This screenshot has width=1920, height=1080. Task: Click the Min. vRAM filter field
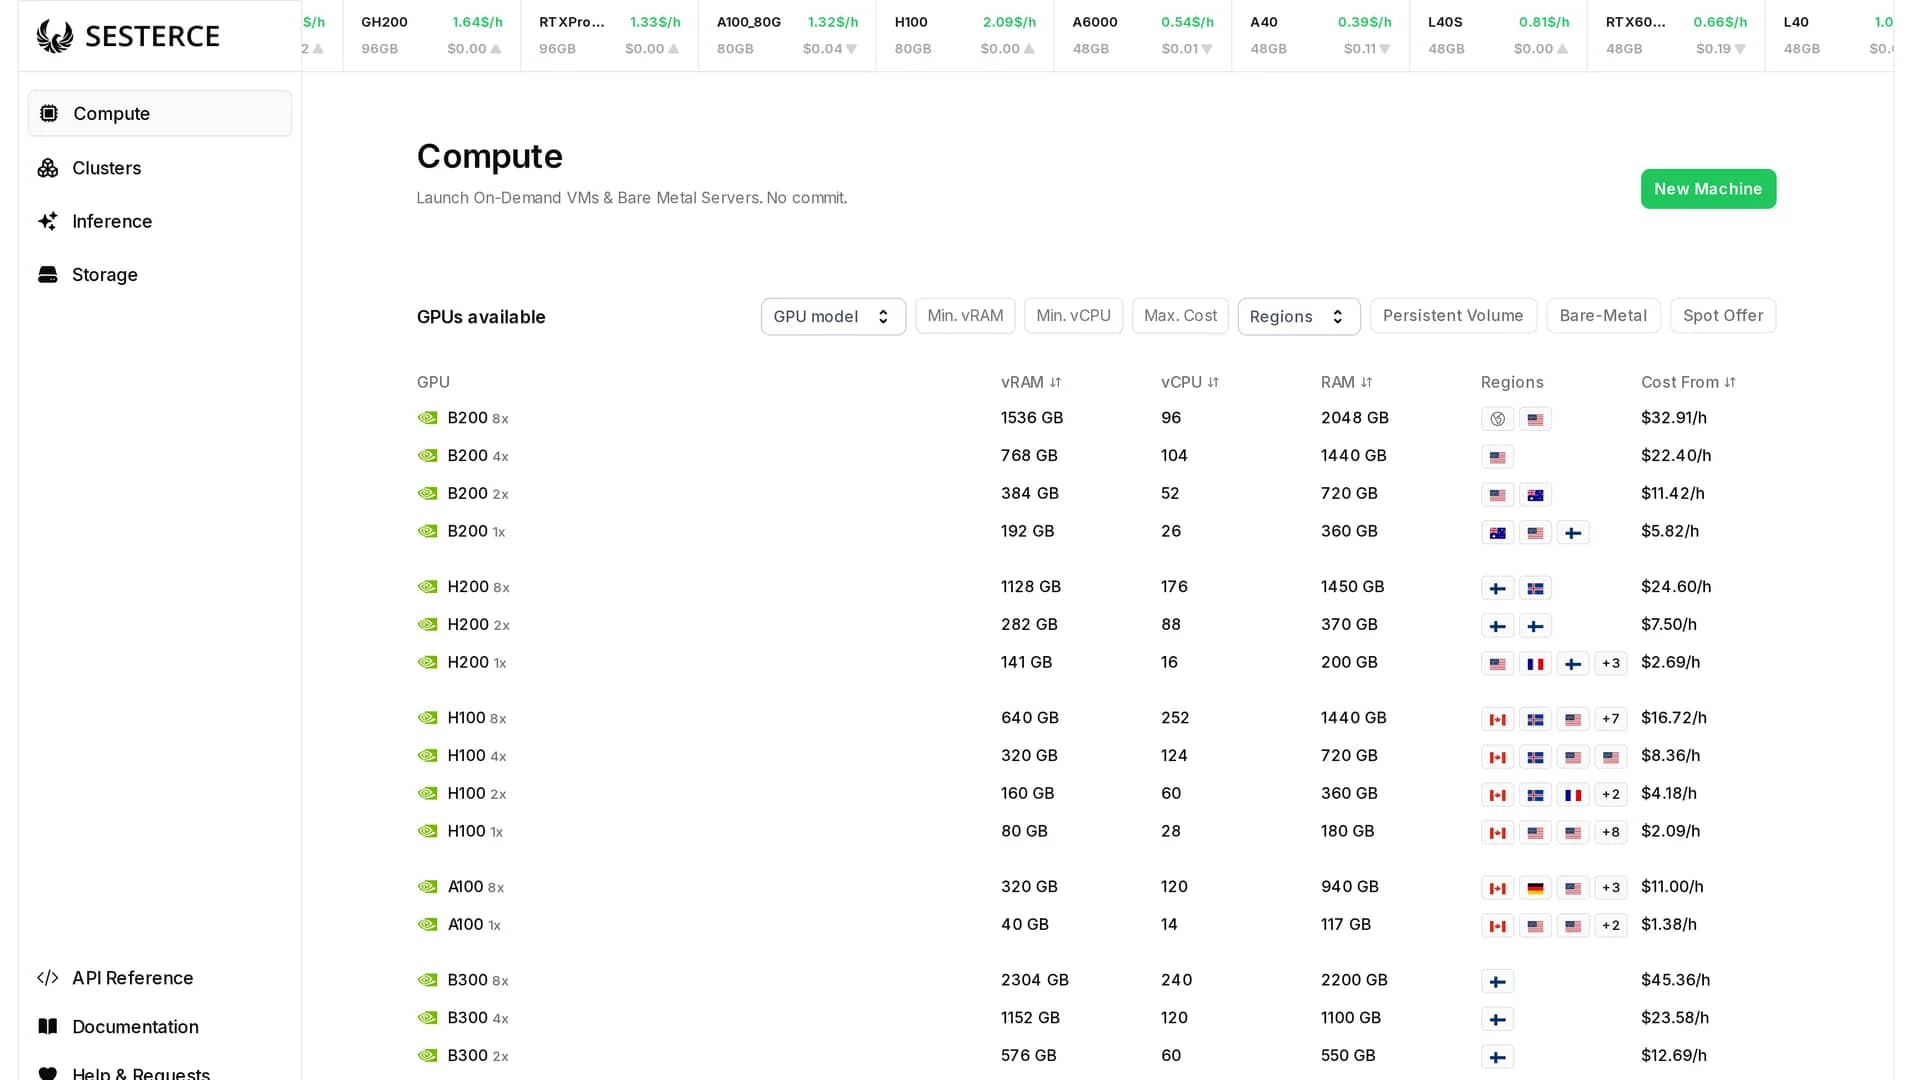point(965,316)
